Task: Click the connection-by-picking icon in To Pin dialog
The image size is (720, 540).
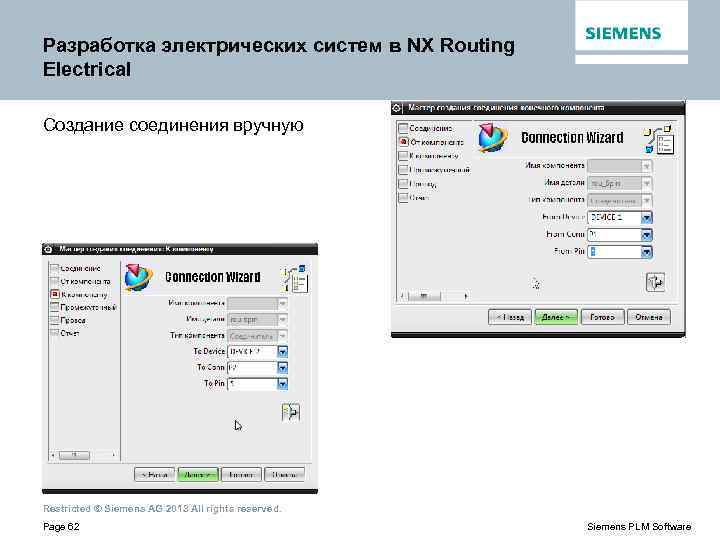Action: pos(291,412)
